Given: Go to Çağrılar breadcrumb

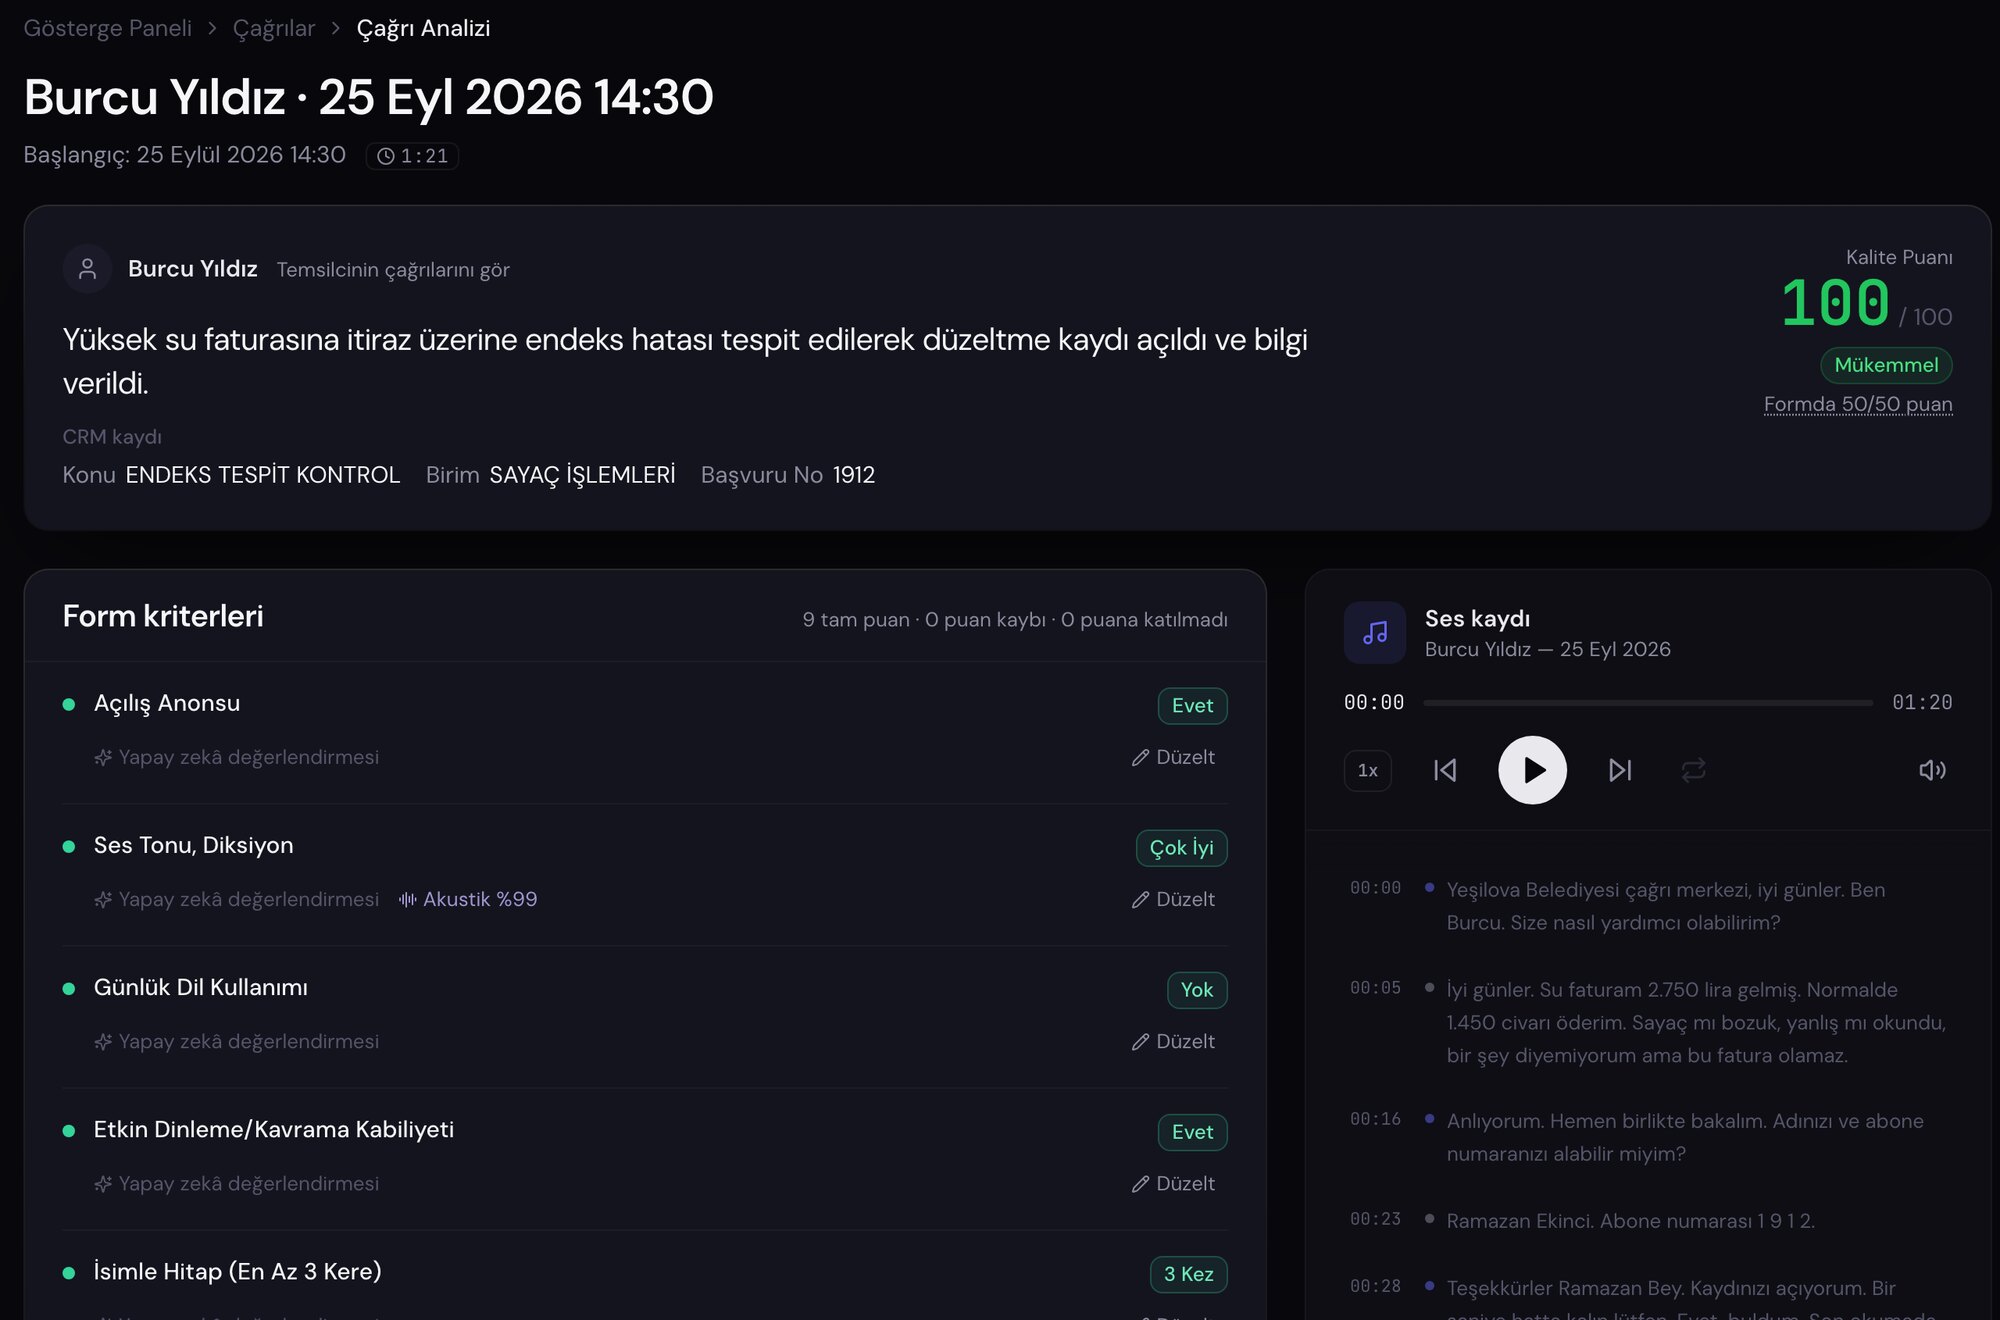Looking at the screenshot, I should click(273, 28).
